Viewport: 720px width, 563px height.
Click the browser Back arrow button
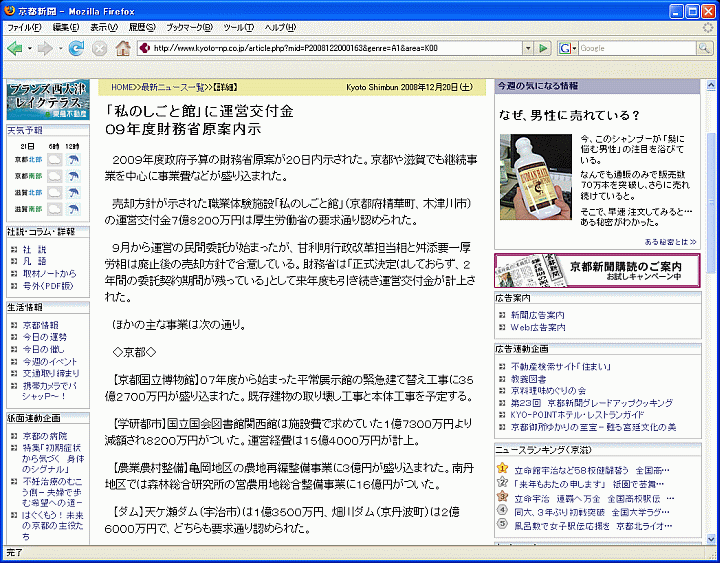(17, 48)
